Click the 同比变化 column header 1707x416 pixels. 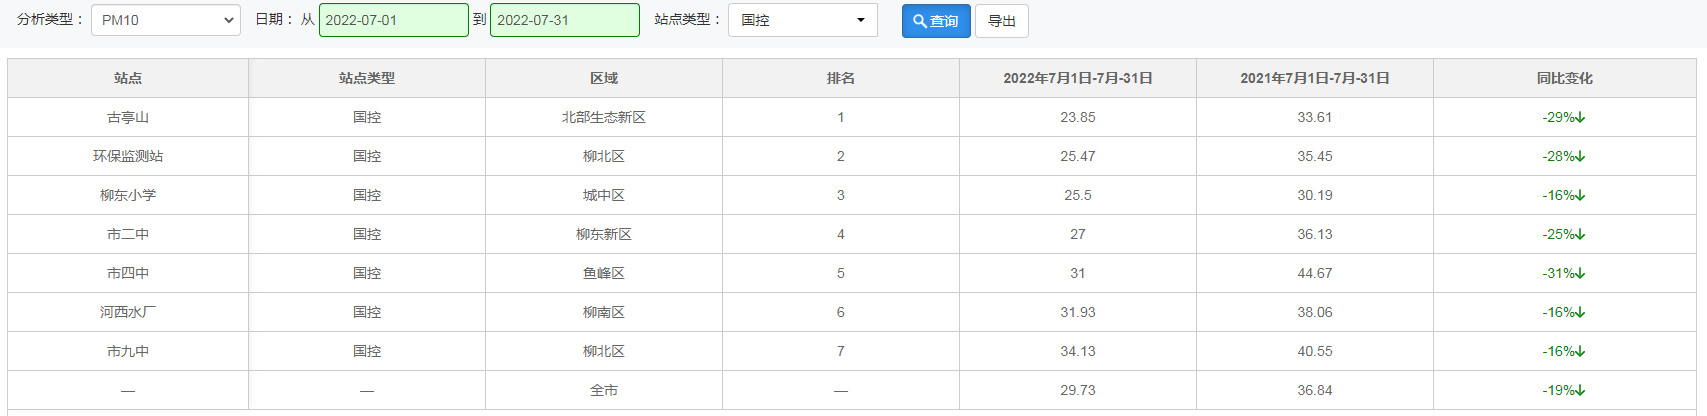click(x=1565, y=78)
